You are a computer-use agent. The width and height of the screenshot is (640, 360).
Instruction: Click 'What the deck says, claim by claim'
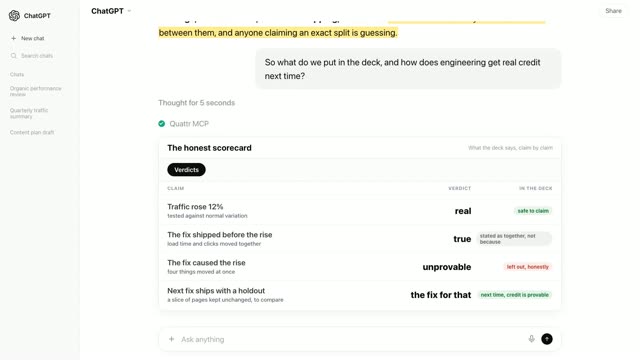tap(510, 148)
